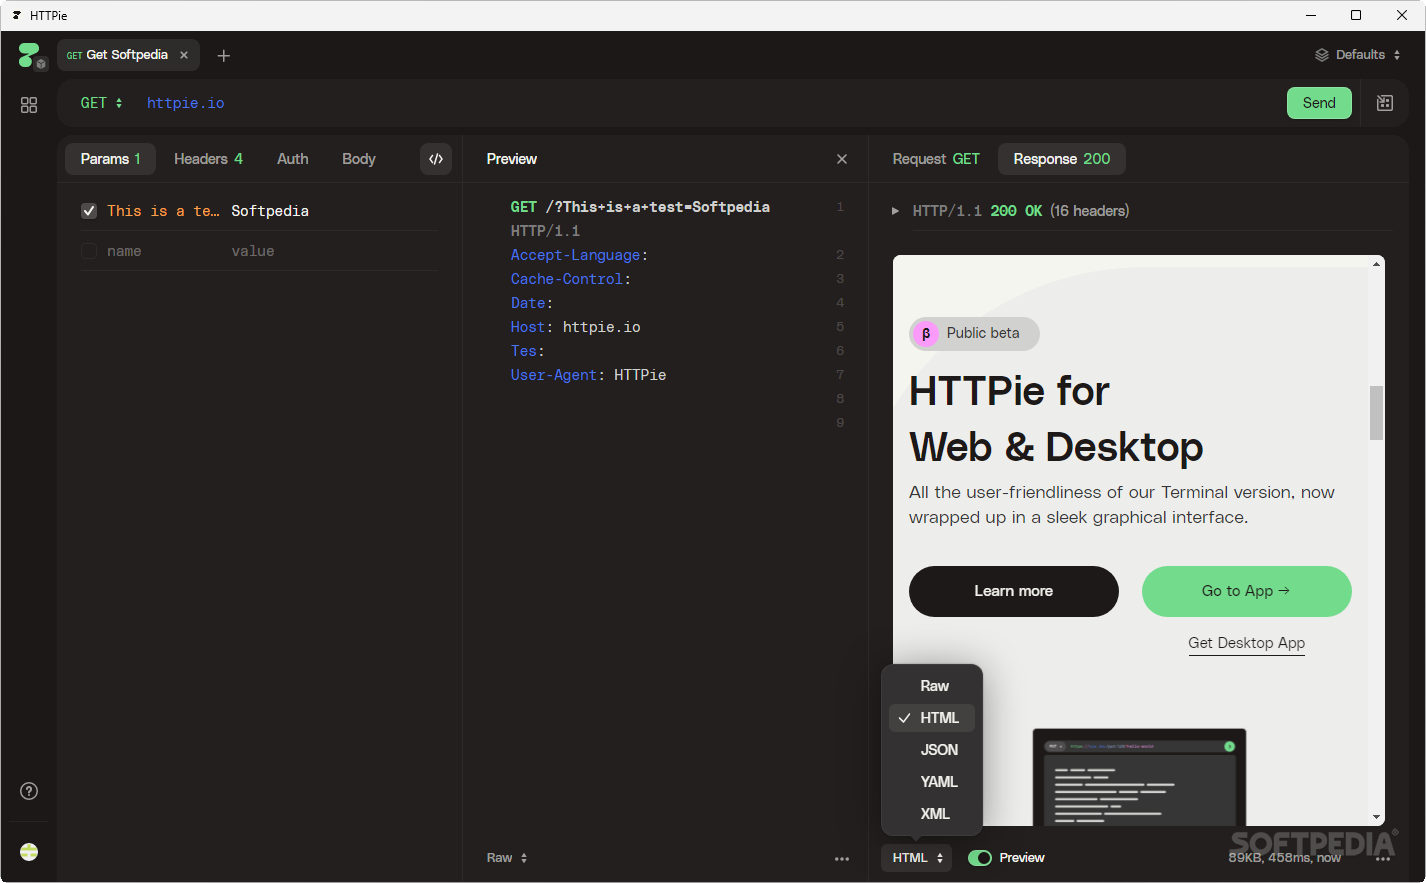The image size is (1426, 883).
Task: Choose JSON from format menu
Action: click(932, 750)
